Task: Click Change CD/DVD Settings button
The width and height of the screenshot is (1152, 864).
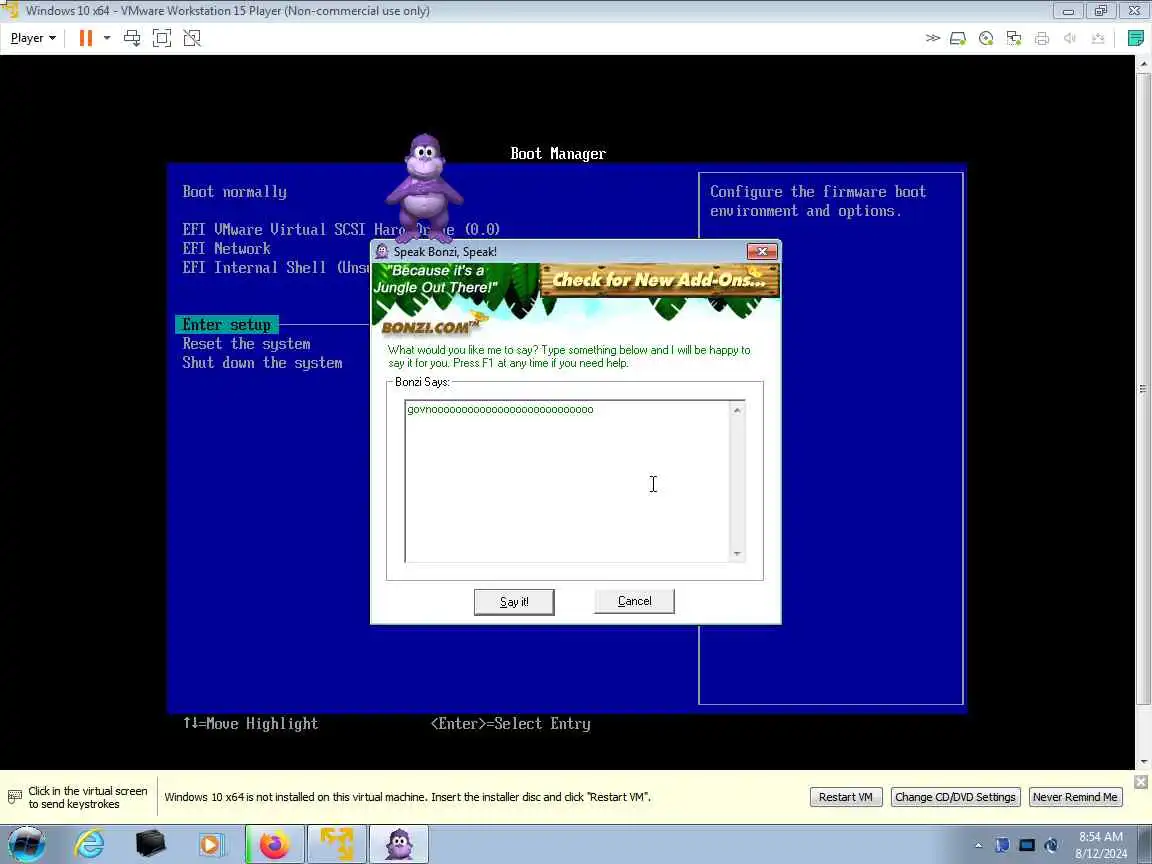Action: pos(955,797)
